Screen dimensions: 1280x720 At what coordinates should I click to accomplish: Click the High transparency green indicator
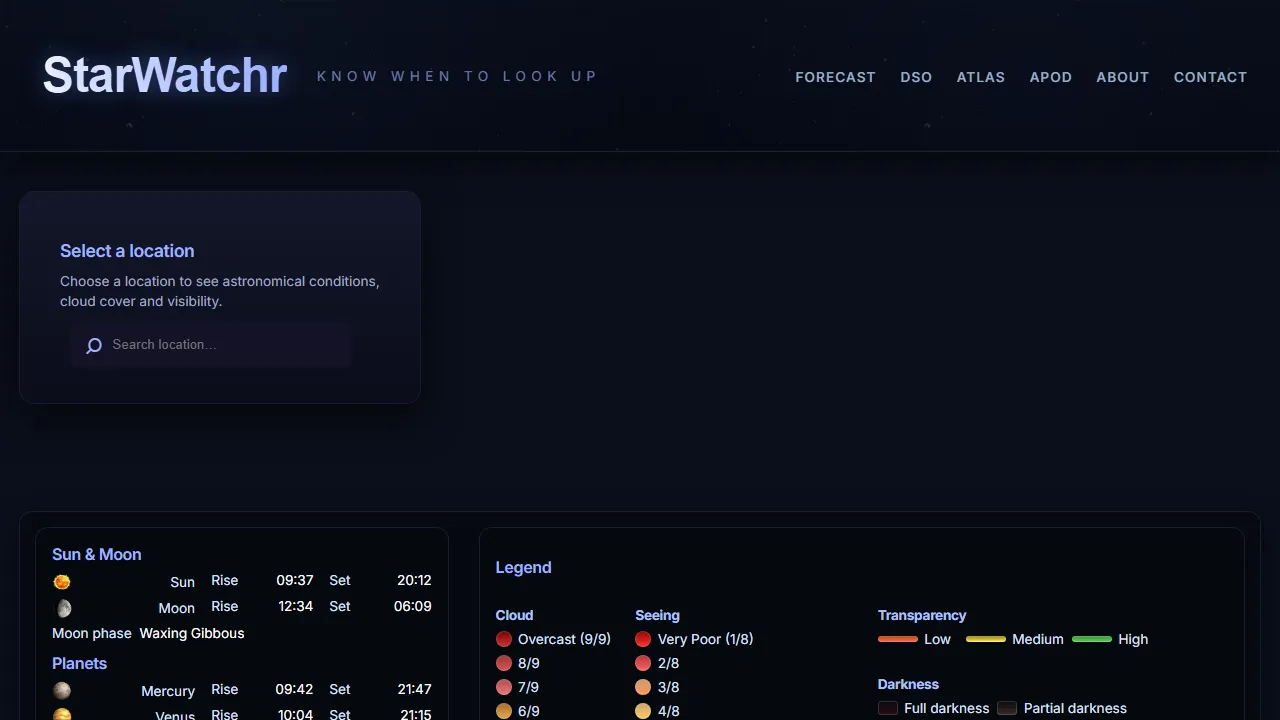(x=1091, y=639)
